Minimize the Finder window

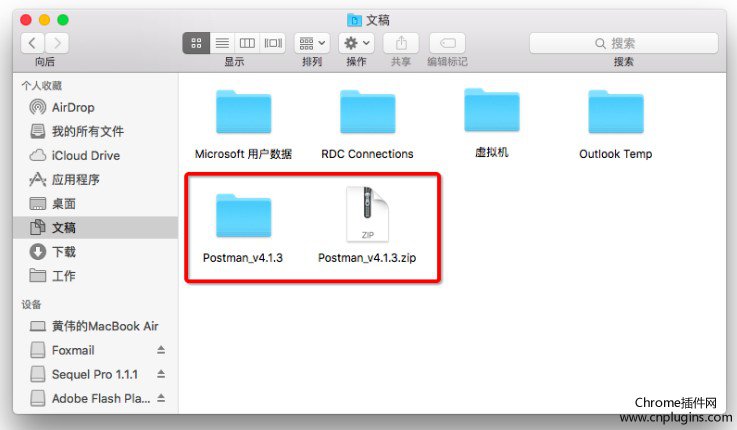(x=44, y=20)
